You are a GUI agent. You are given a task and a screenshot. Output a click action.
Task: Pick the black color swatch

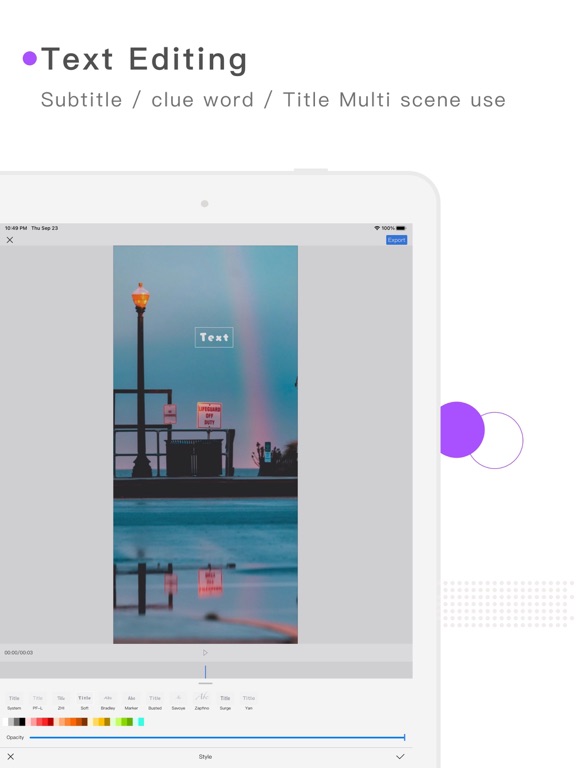point(22,721)
